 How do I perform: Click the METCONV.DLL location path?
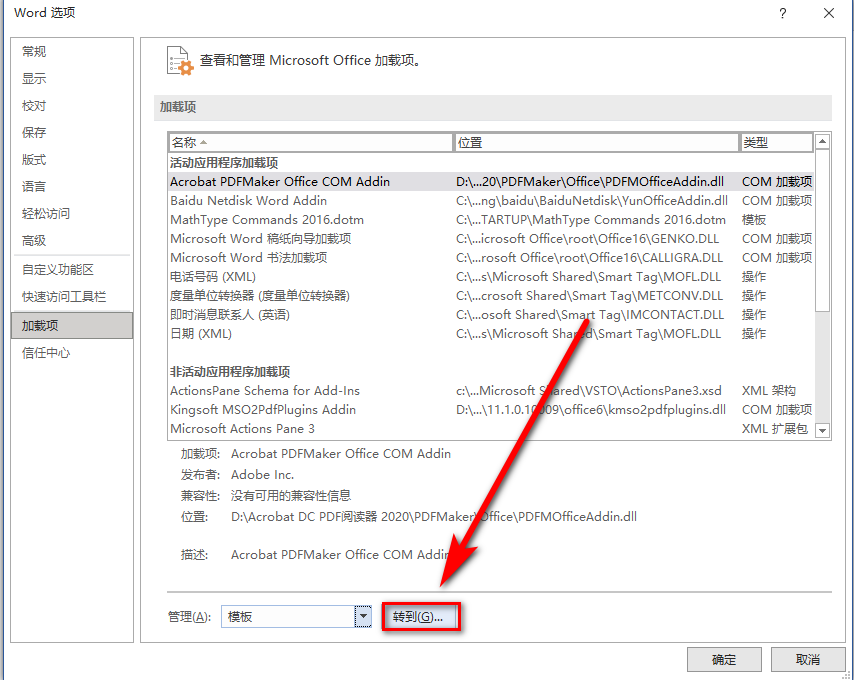pos(589,296)
